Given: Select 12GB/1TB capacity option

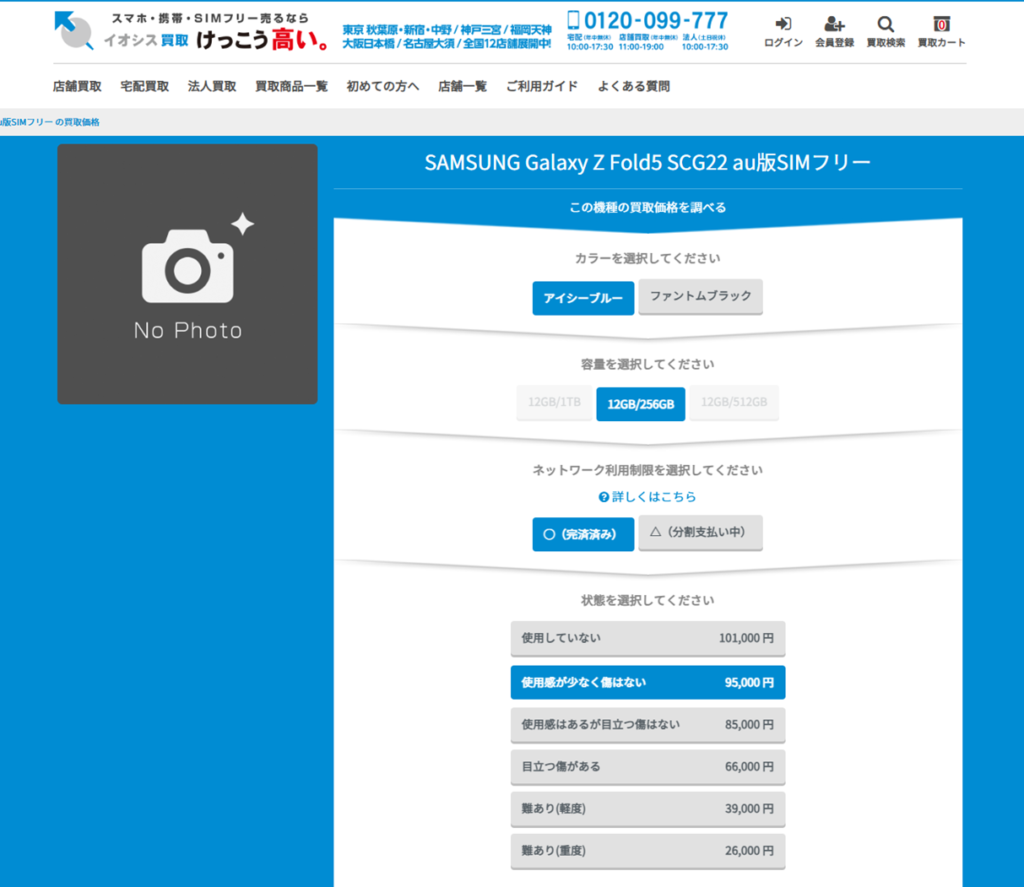Looking at the screenshot, I should [x=554, y=402].
